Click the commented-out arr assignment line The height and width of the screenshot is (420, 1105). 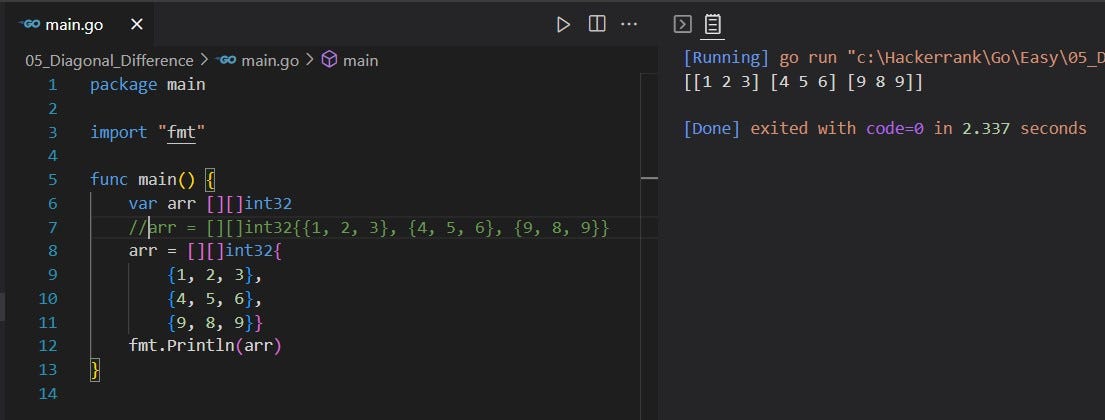[368, 228]
